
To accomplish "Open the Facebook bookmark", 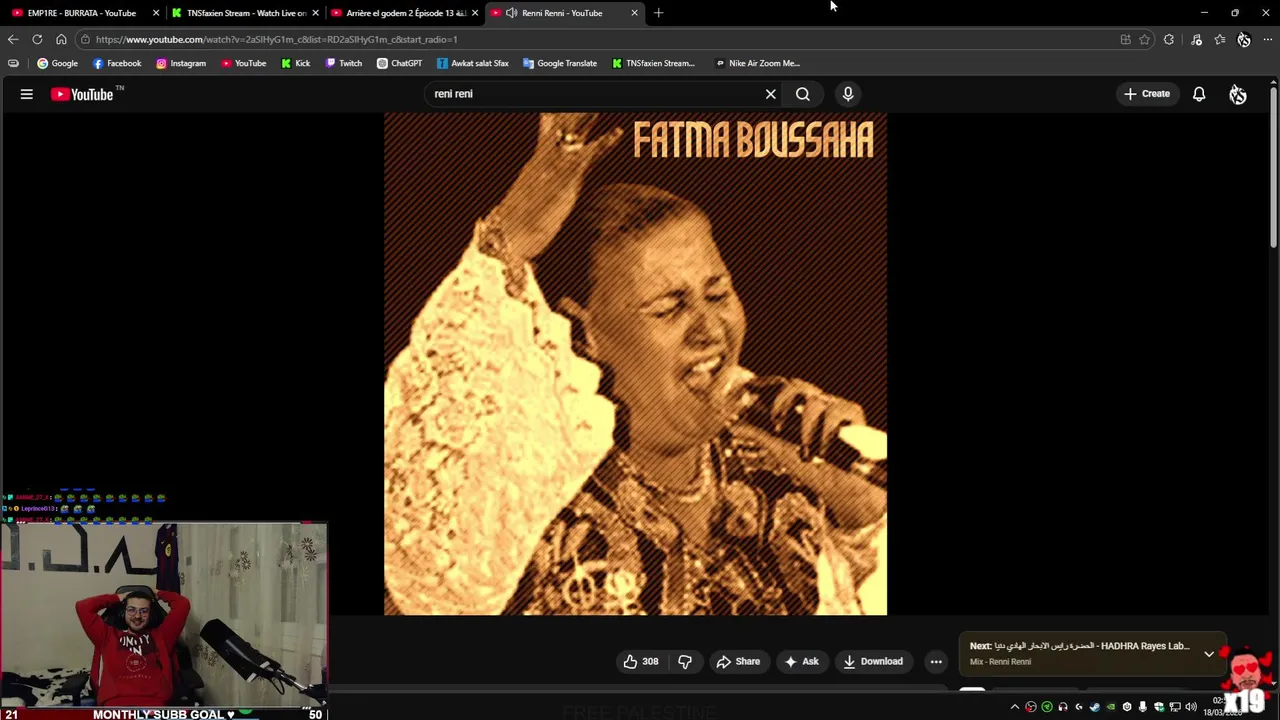I will [x=117, y=63].
